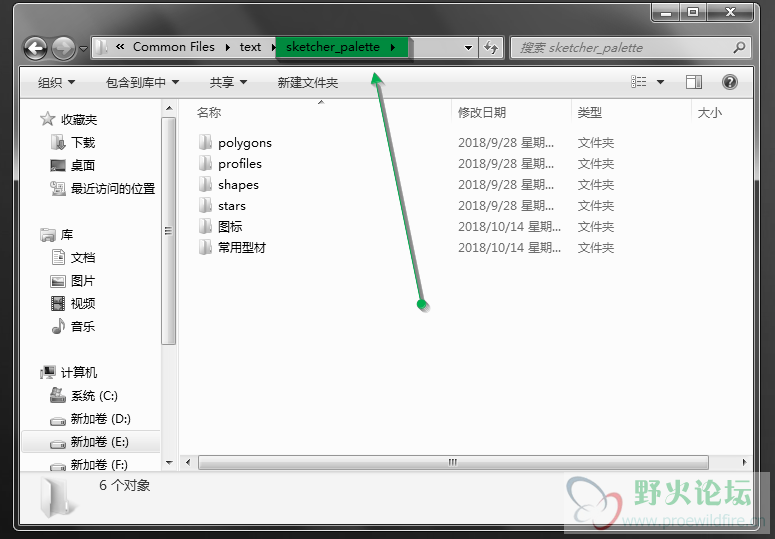Open the recent pages dropdown beside Forward

point(83,48)
